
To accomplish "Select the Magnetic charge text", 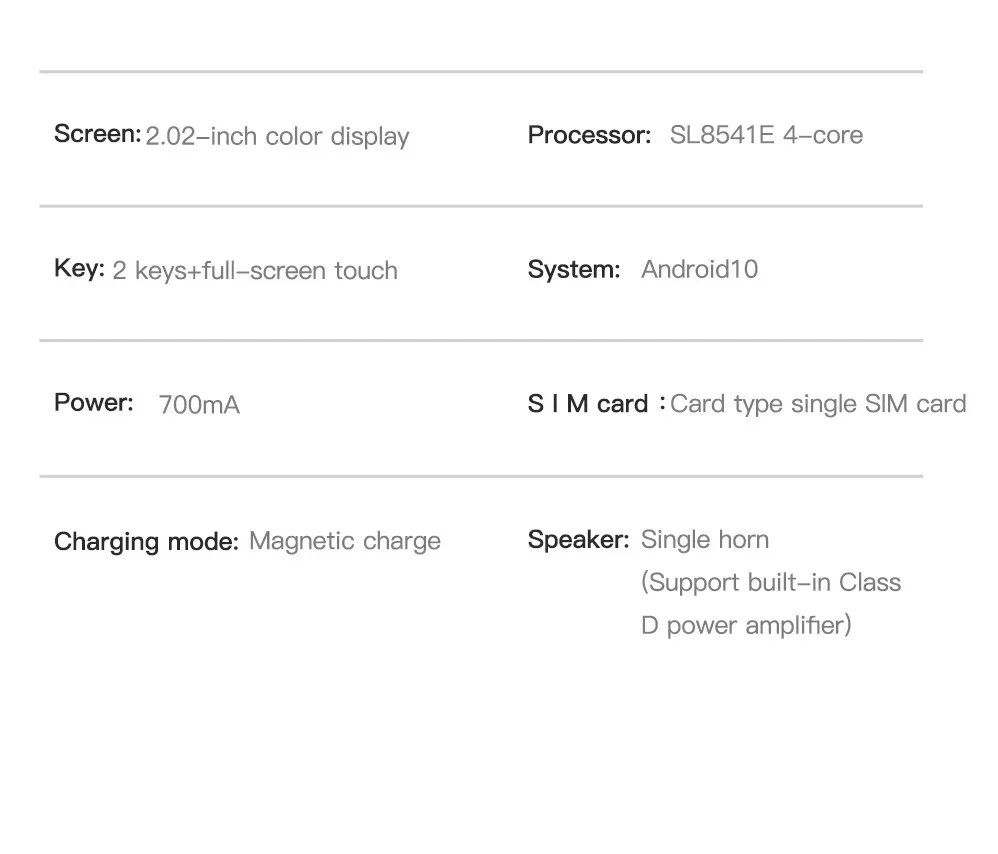I will [344, 541].
